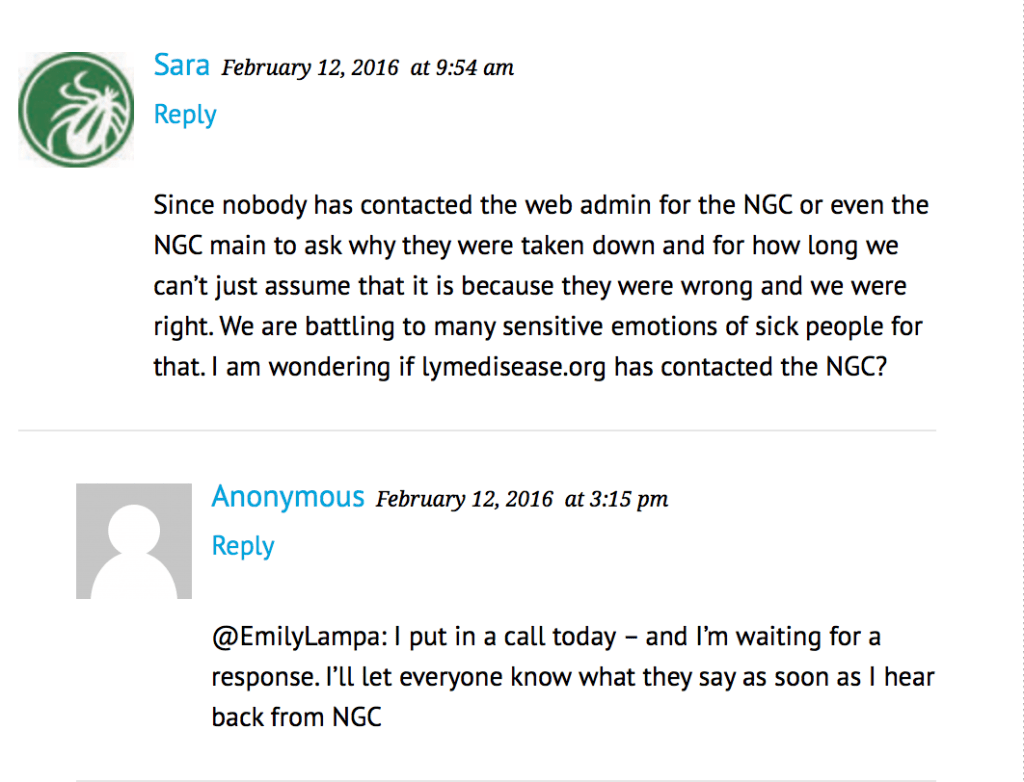
Task: Click "back from NGC" at reply's end
Action: tap(296, 717)
